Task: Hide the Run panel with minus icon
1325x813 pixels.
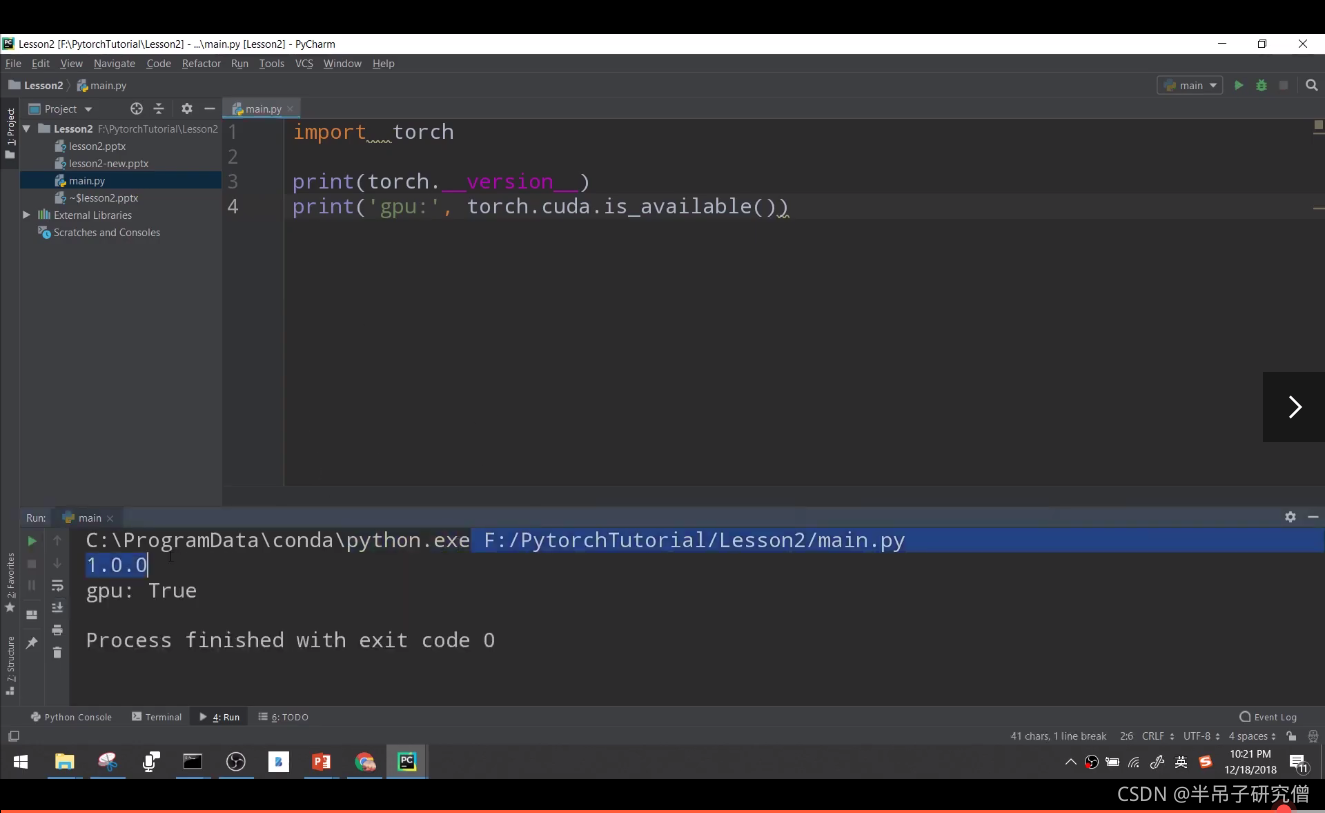Action: point(1311,517)
